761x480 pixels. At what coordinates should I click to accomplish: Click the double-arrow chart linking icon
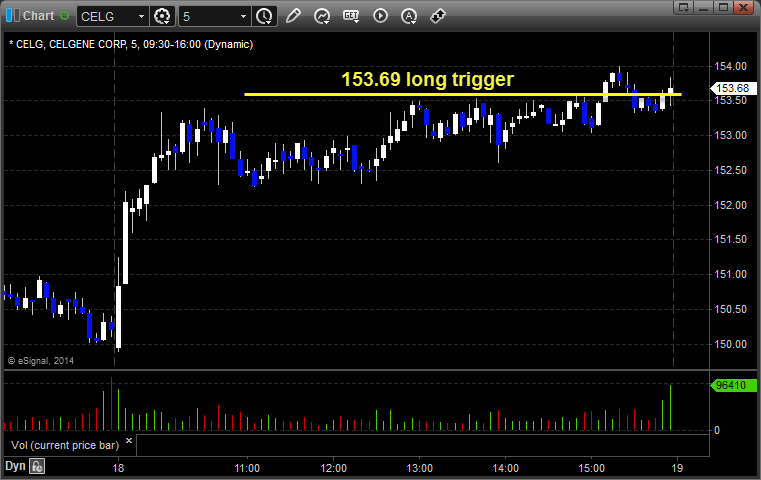(438, 16)
